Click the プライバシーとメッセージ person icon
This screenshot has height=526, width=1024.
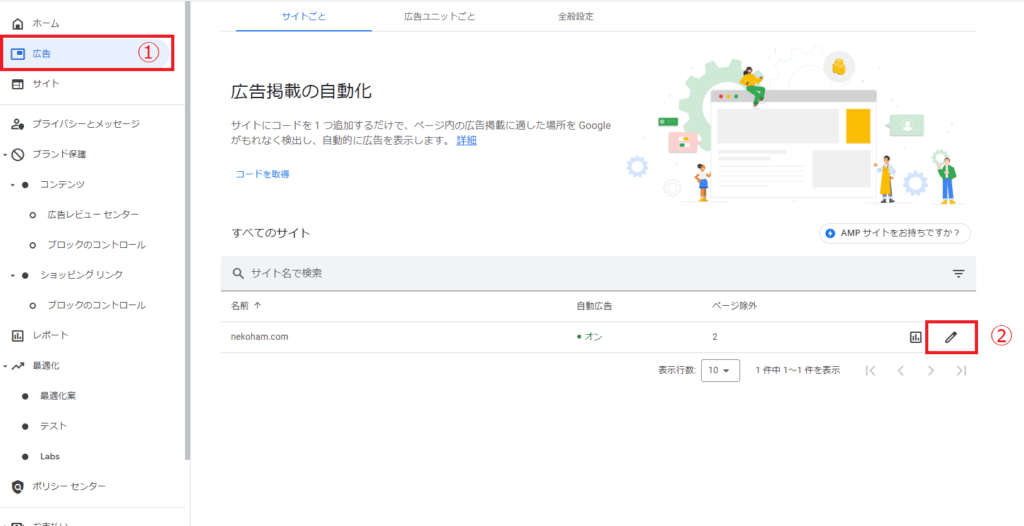click(x=18, y=124)
